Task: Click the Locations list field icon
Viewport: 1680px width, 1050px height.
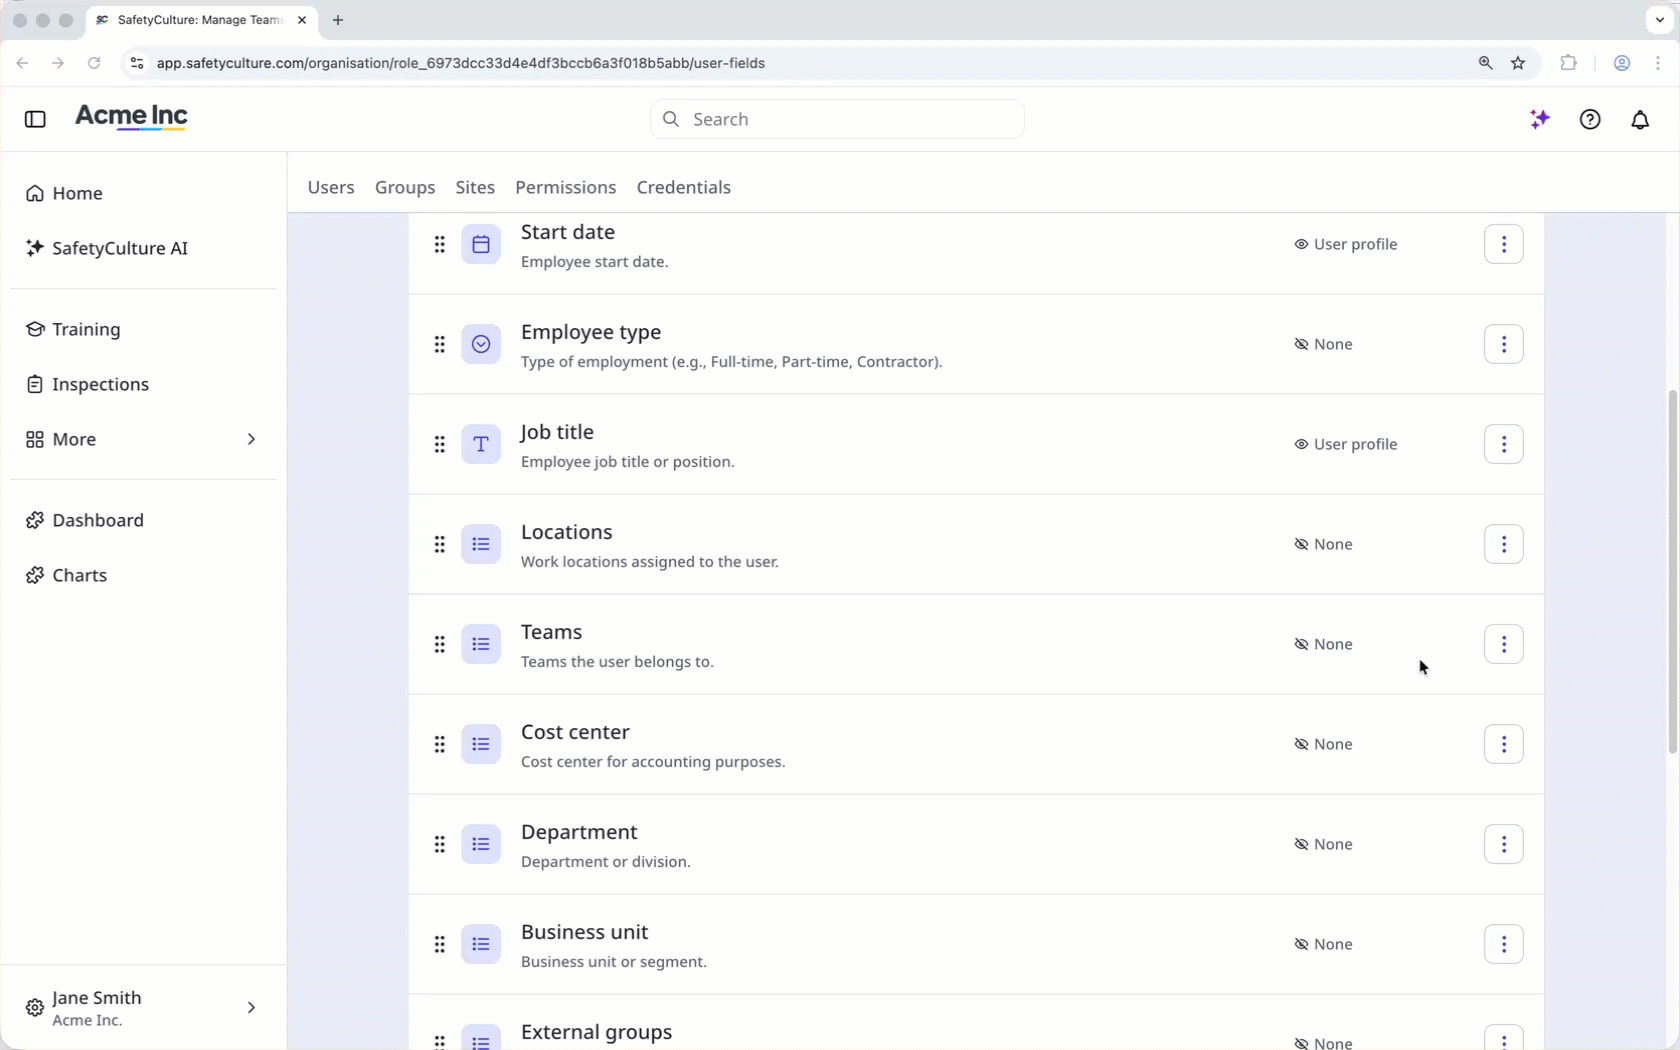Action: click(x=481, y=544)
